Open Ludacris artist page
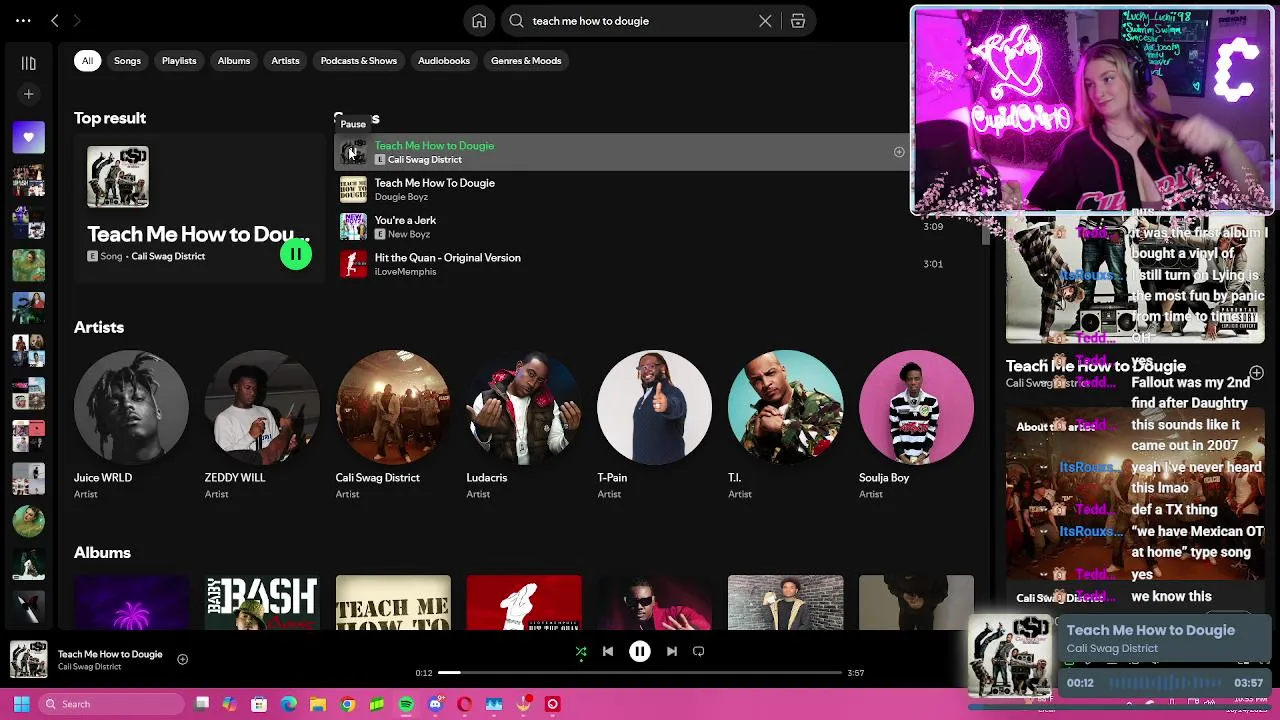The image size is (1280, 720). 524,407
